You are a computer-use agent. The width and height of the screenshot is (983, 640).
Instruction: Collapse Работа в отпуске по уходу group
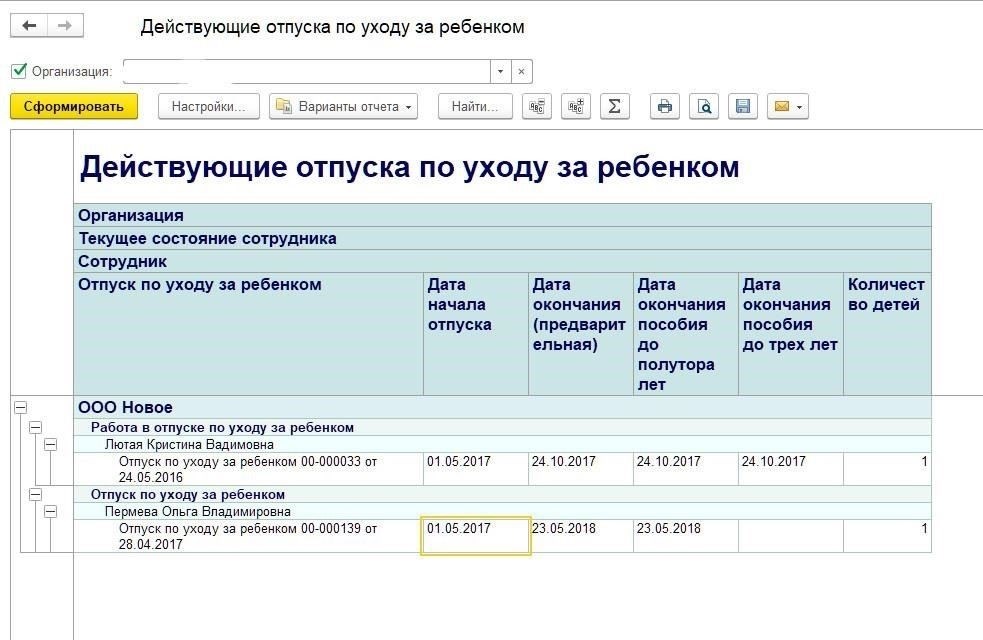point(36,428)
